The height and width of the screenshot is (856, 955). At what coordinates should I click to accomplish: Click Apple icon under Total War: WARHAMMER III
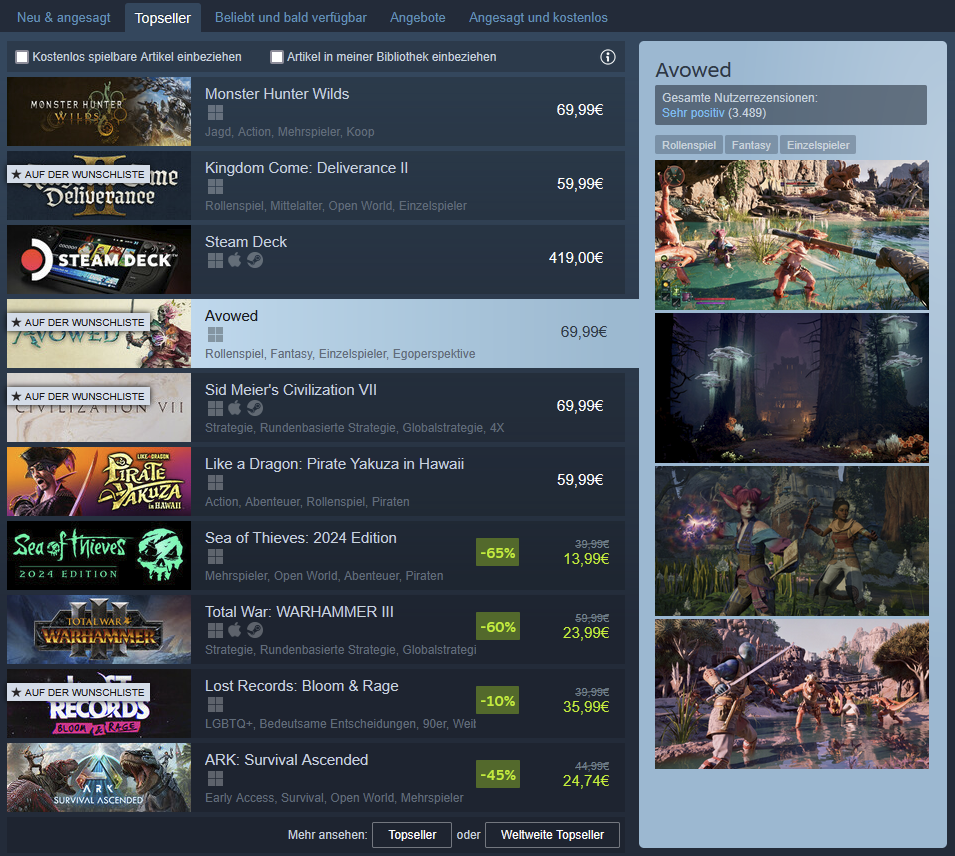coord(234,630)
